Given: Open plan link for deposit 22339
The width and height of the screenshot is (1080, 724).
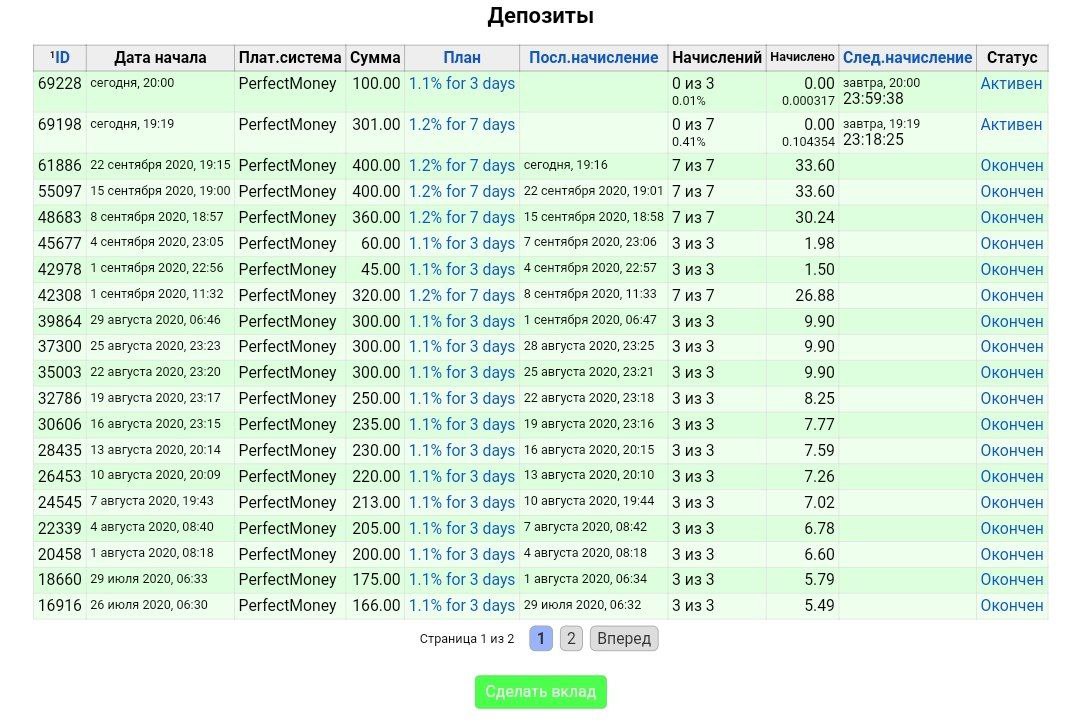Looking at the screenshot, I should (x=461, y=528).
